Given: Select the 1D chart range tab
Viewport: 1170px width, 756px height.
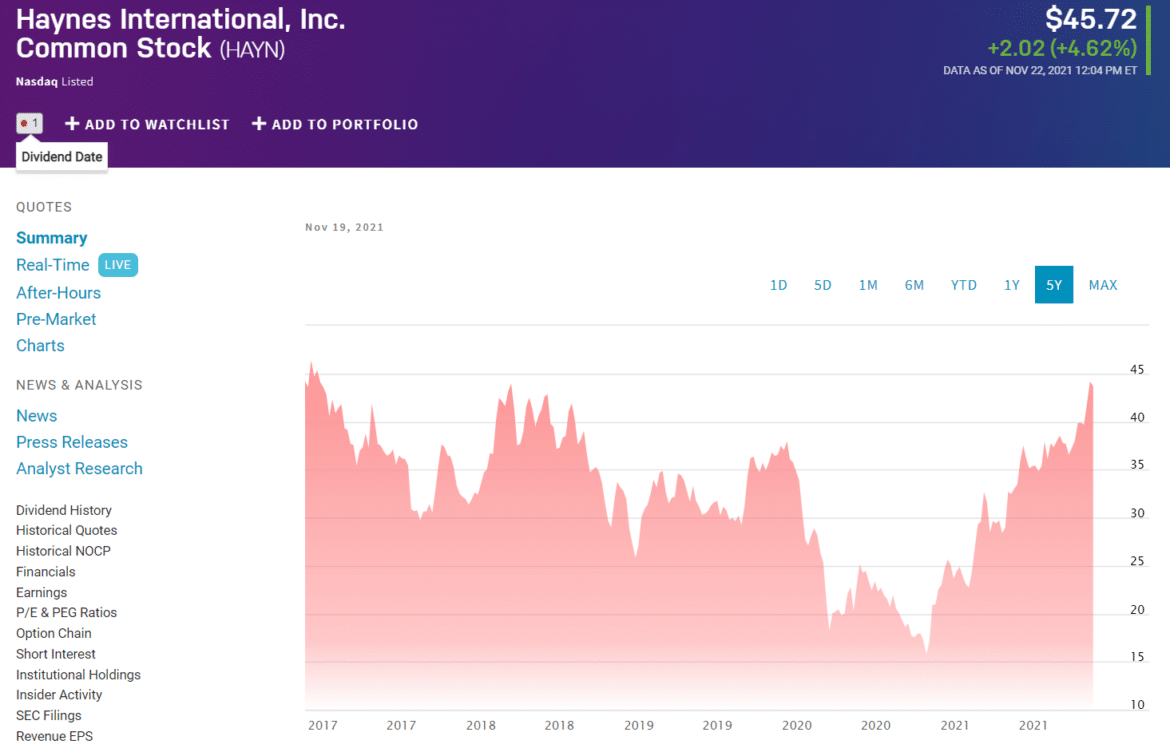Looking at the screenshot, I should click(778, 284).
